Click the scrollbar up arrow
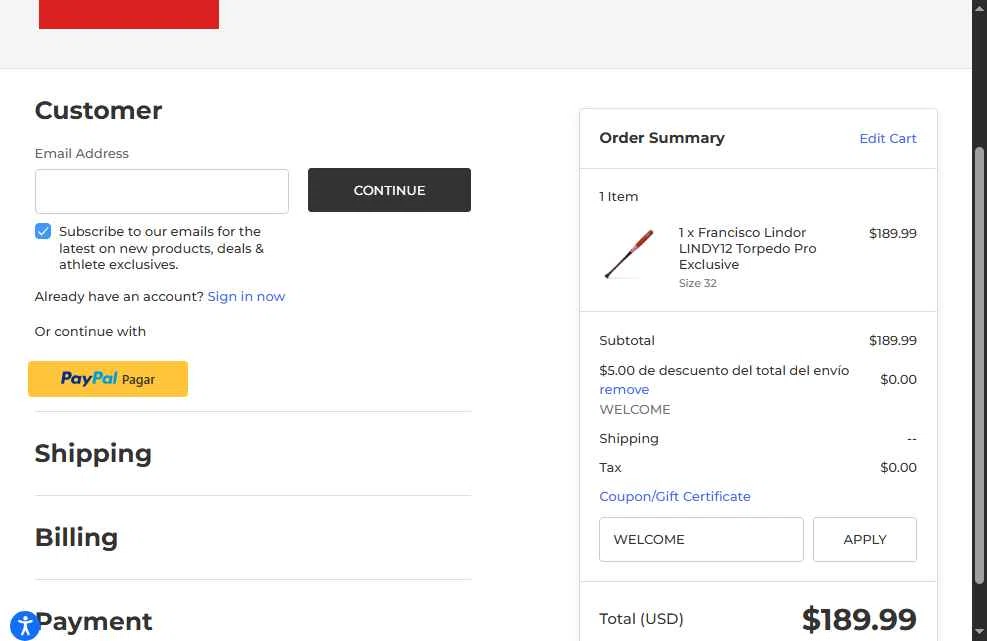Viewport: 987px width, 641px height. [x=979, y=7]
